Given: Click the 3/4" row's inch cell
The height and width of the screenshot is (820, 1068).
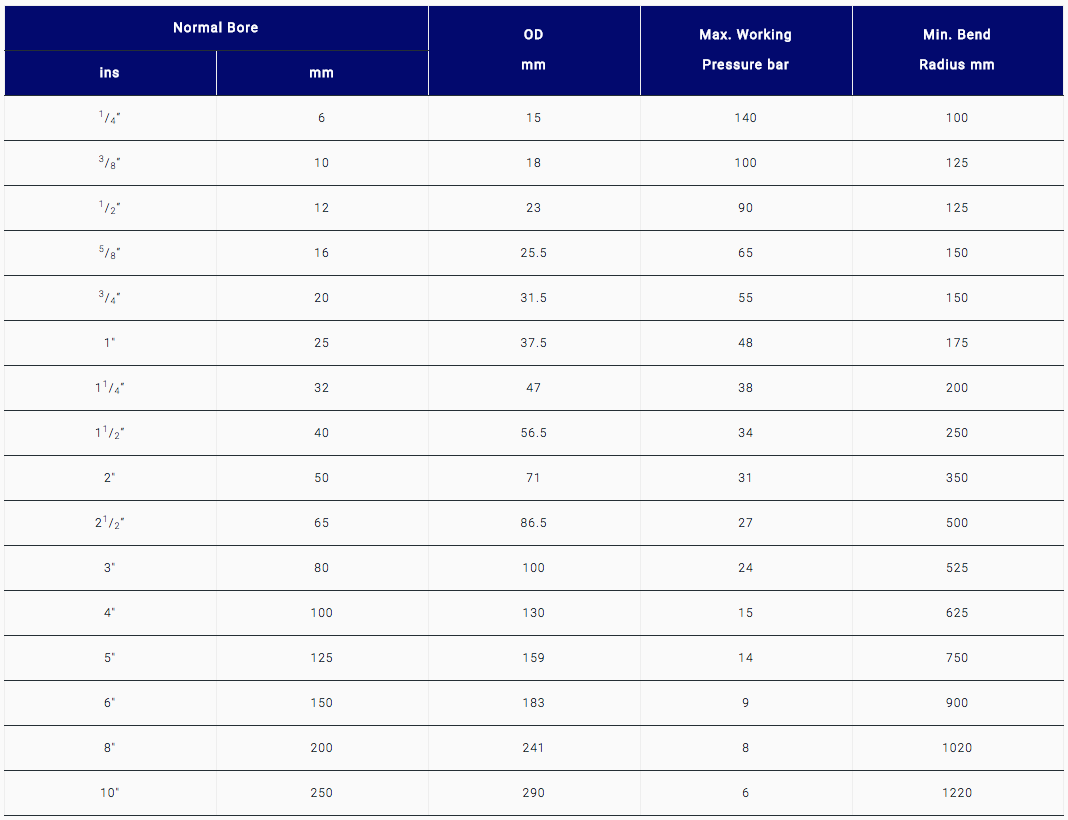Looking at the screenshot, I should click(110, 298).
